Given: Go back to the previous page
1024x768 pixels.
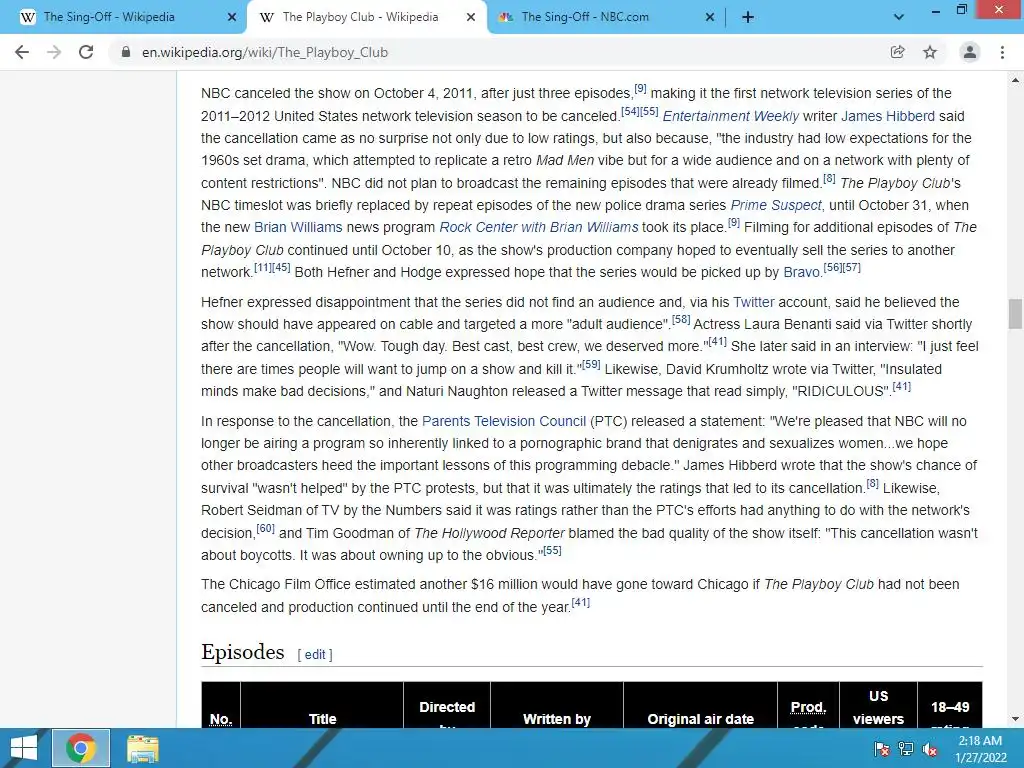Looking at the screenshot, I should [x=22, y=52].
